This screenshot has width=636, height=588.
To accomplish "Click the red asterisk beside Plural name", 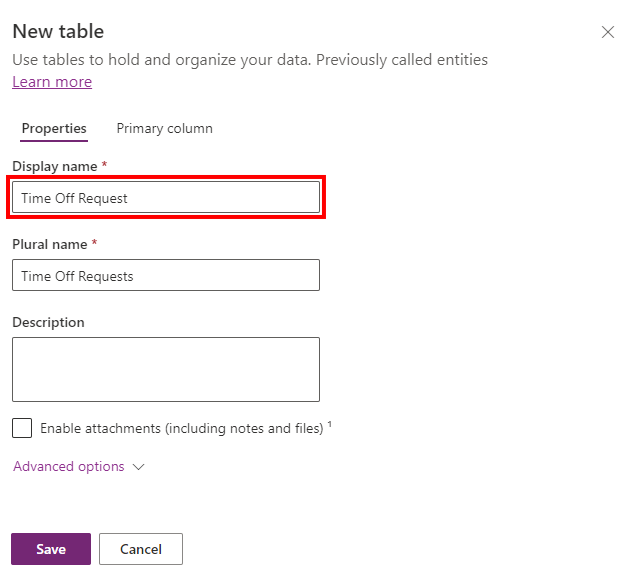I will [95, 243].
